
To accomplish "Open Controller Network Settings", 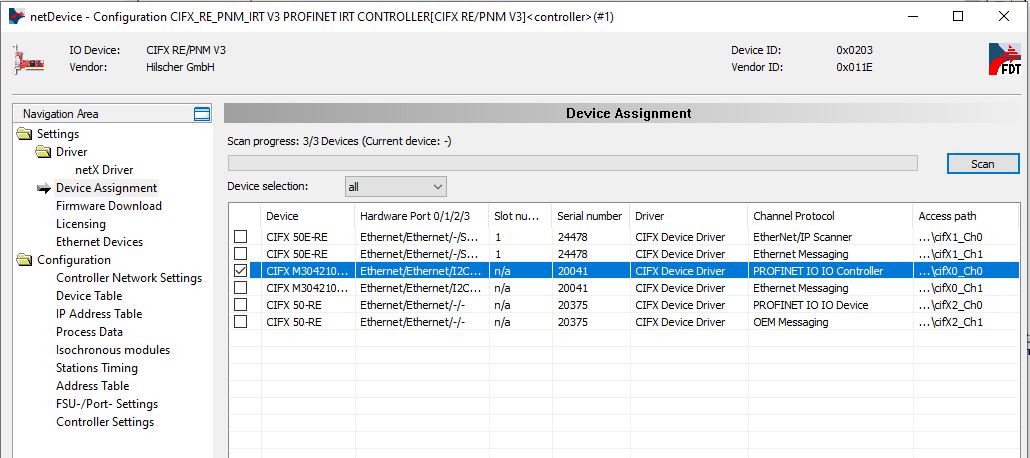I will tap(129, 278).
